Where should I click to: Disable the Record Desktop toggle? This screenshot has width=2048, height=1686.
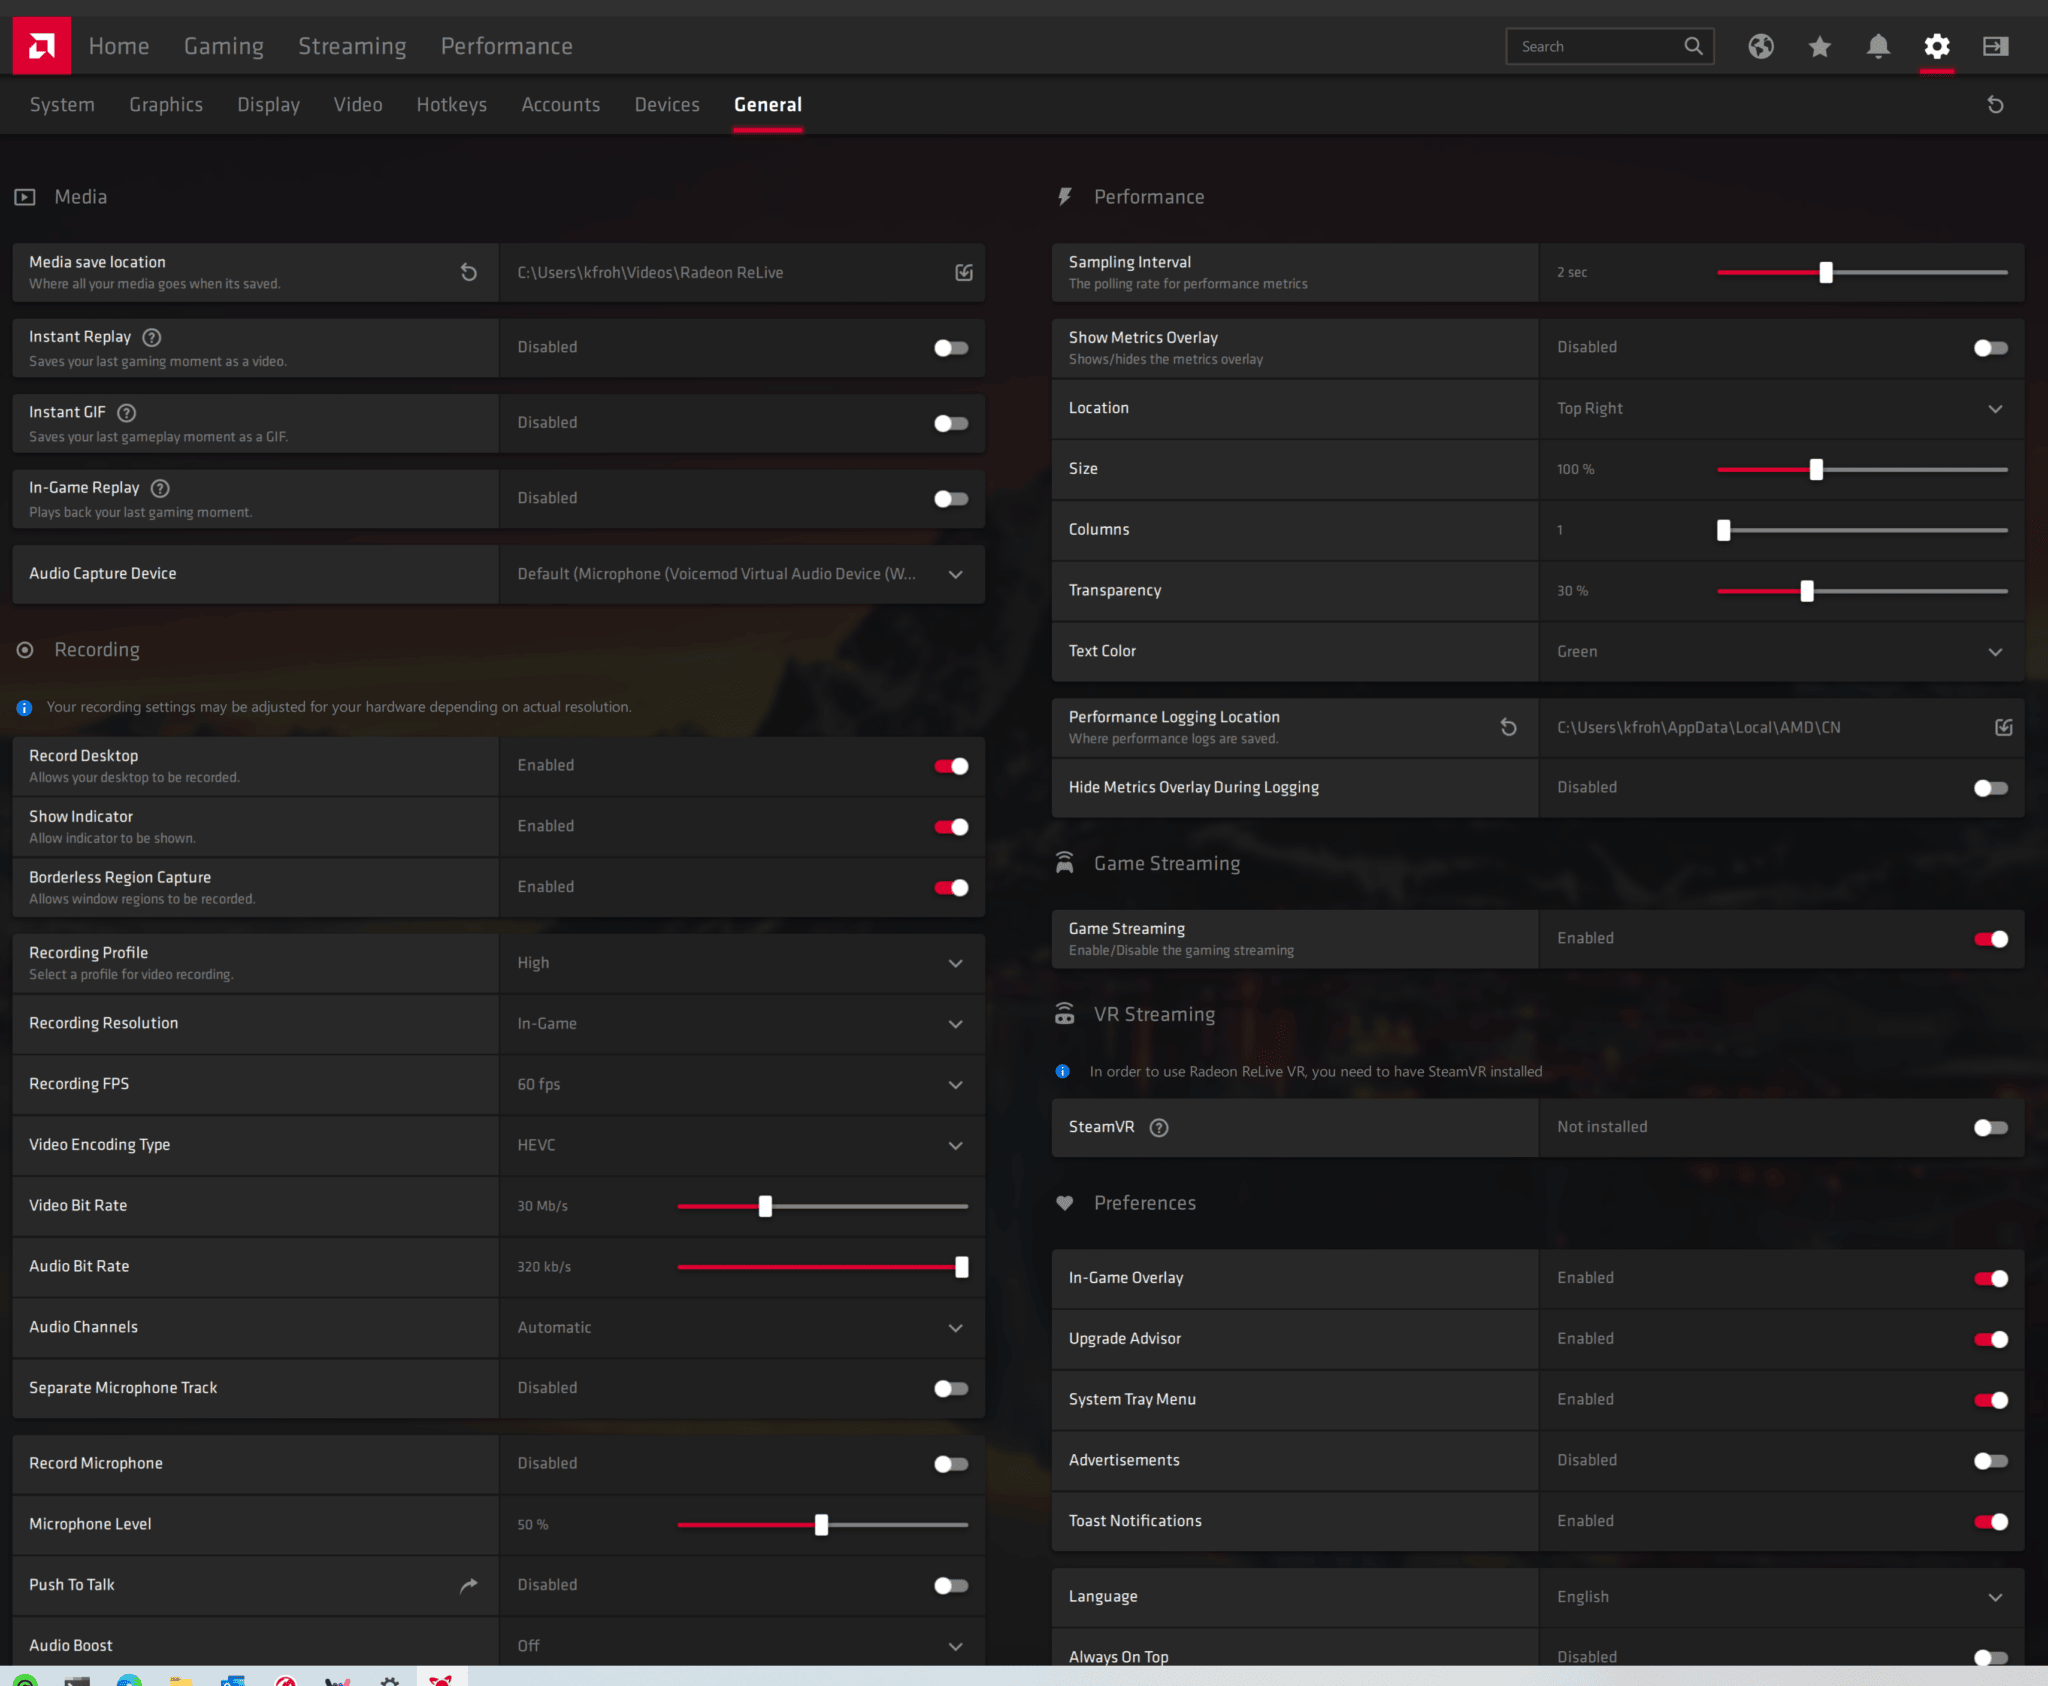(951, 766)
